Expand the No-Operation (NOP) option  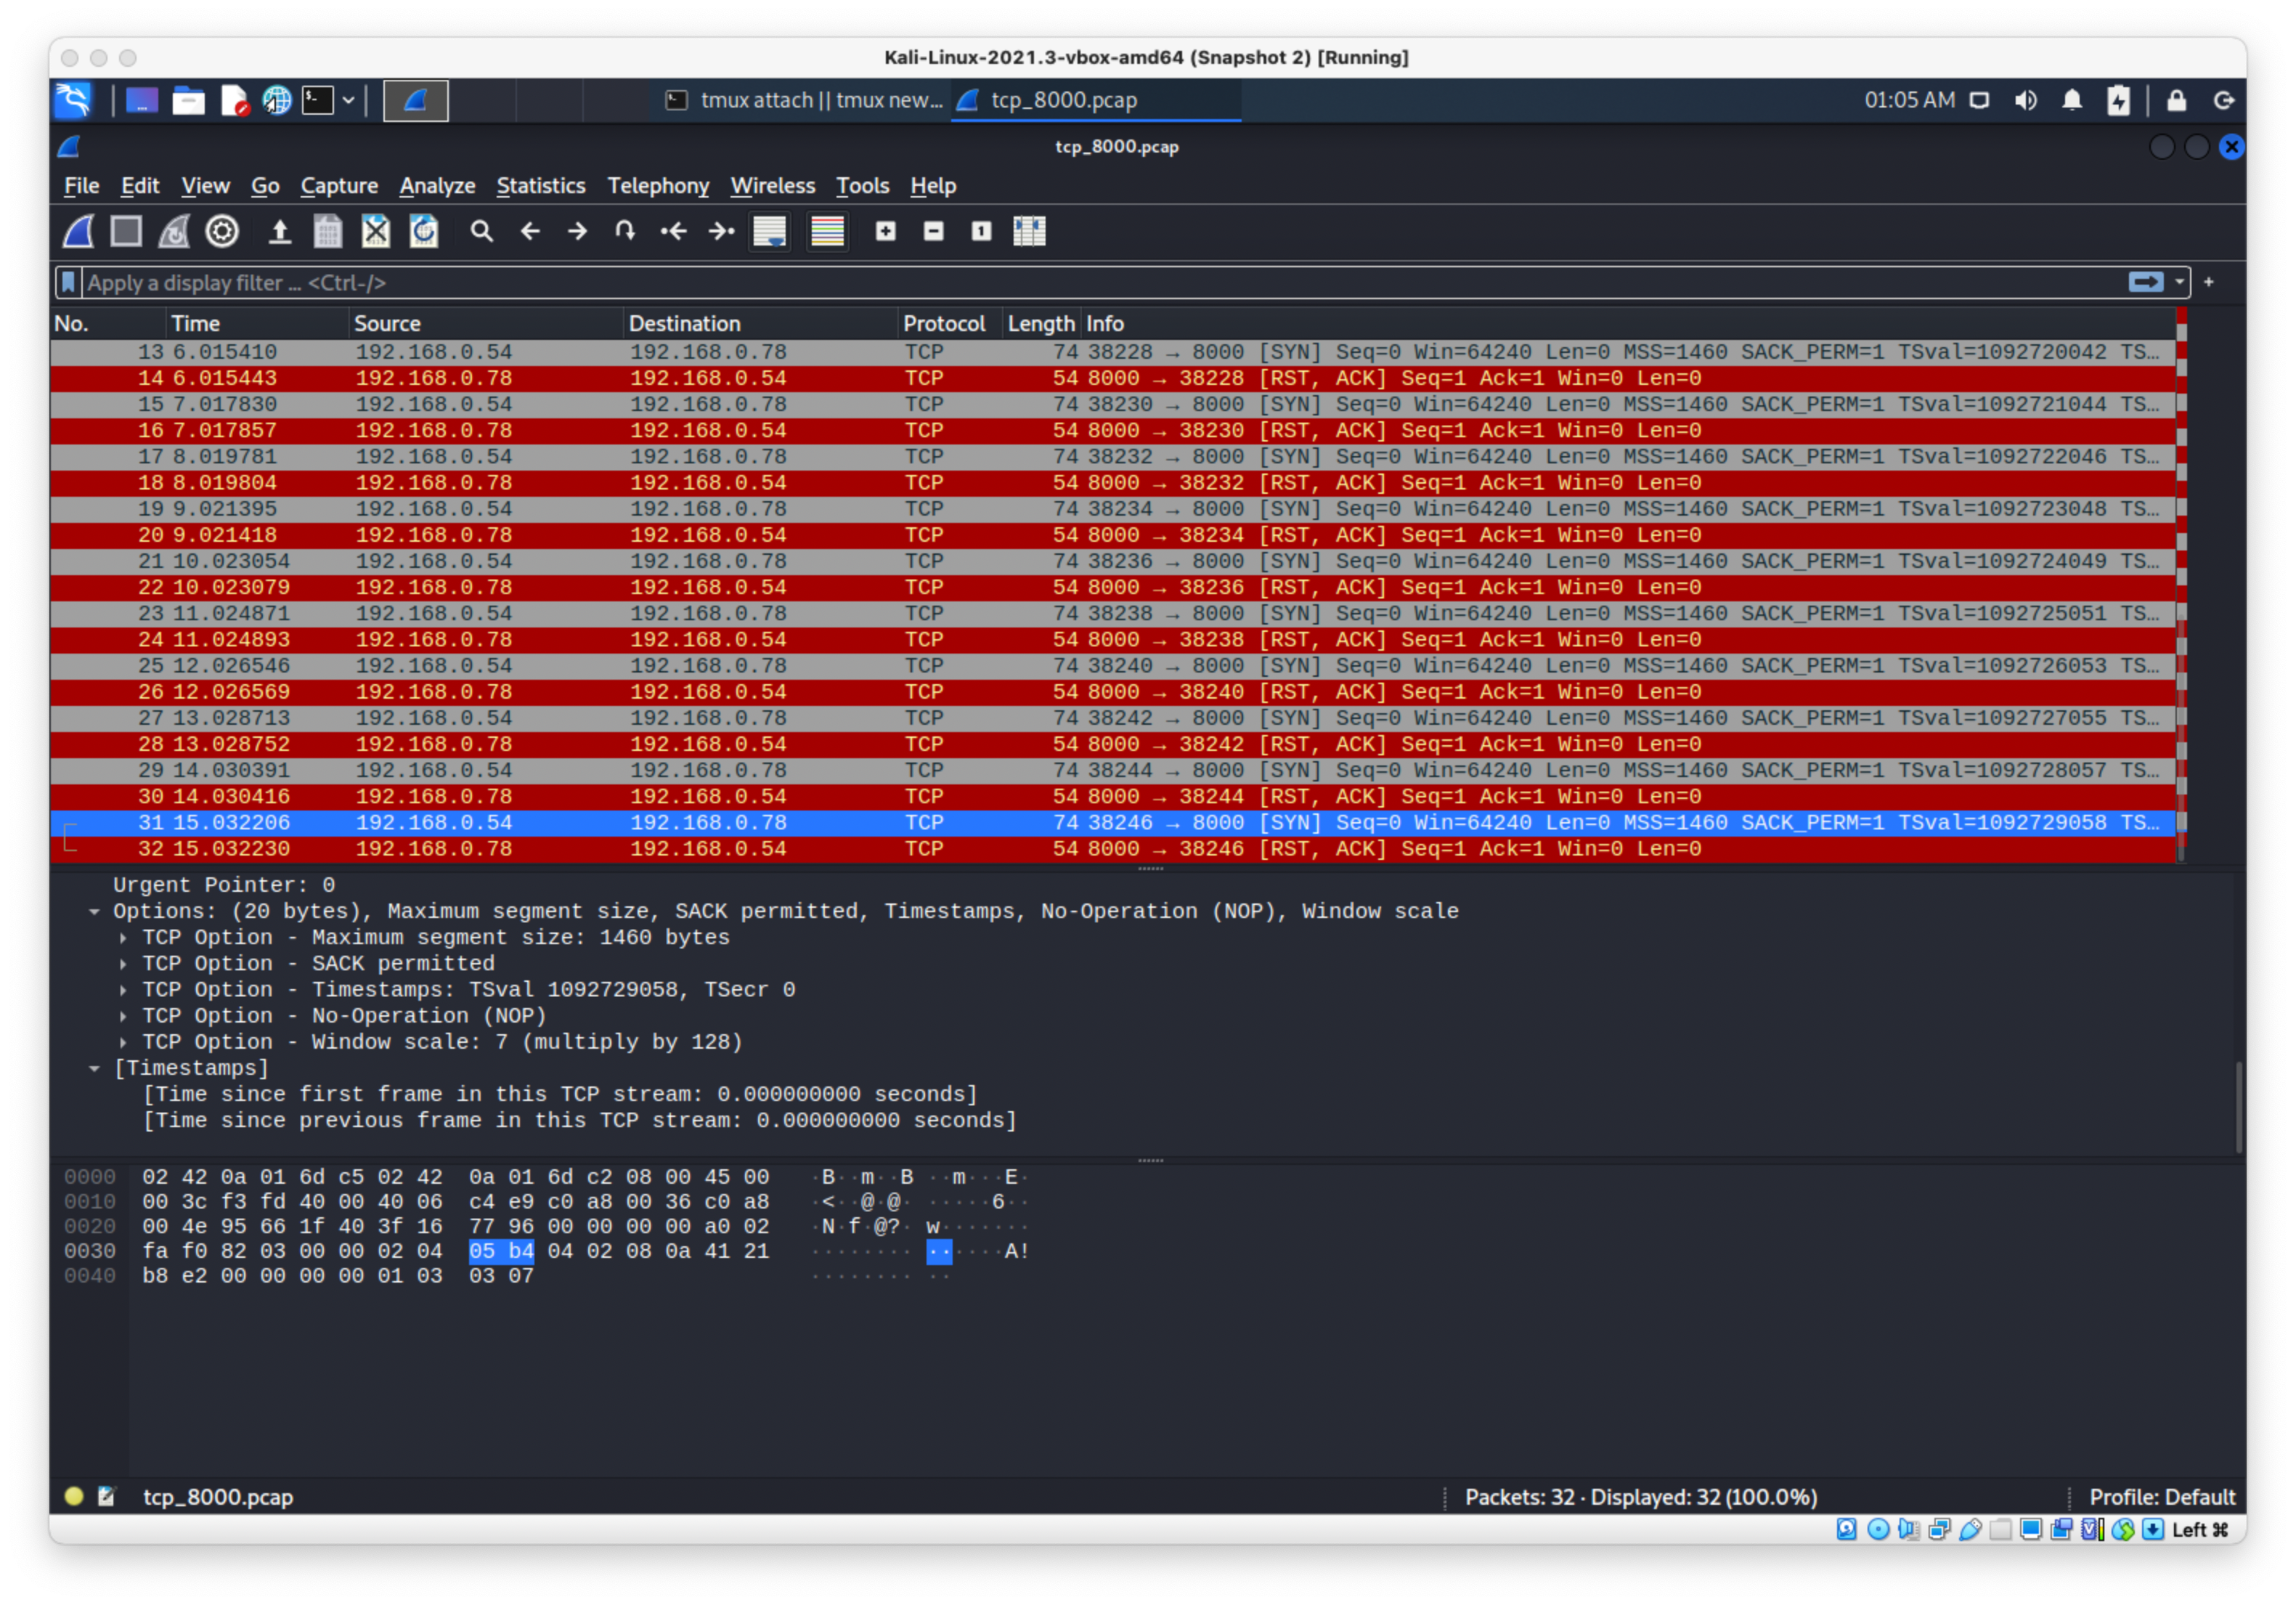(123, 1016)
